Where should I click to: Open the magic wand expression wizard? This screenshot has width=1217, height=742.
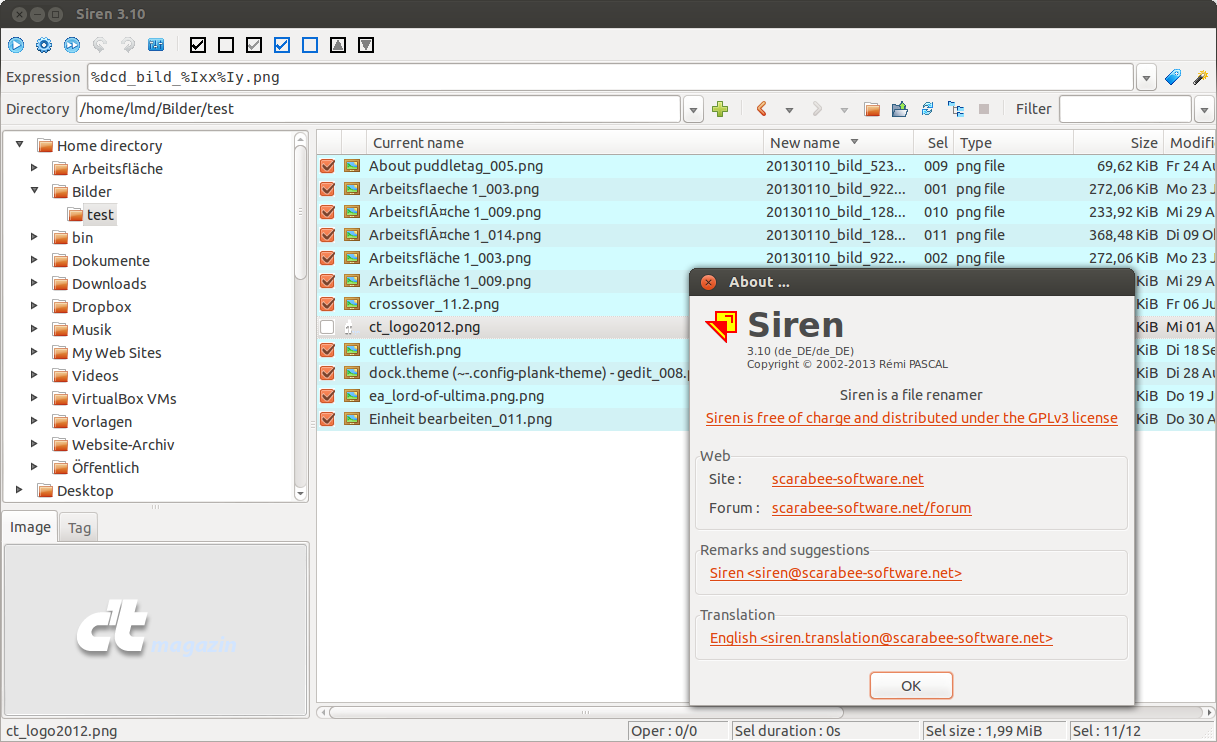click(1201, 77)
